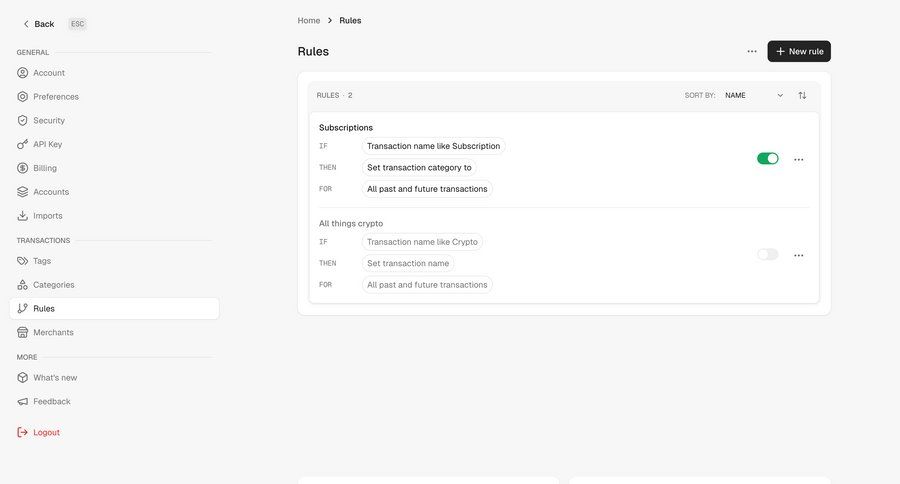
Task: Click Back text in sidebar header
Action: click(x=44, y=24)
